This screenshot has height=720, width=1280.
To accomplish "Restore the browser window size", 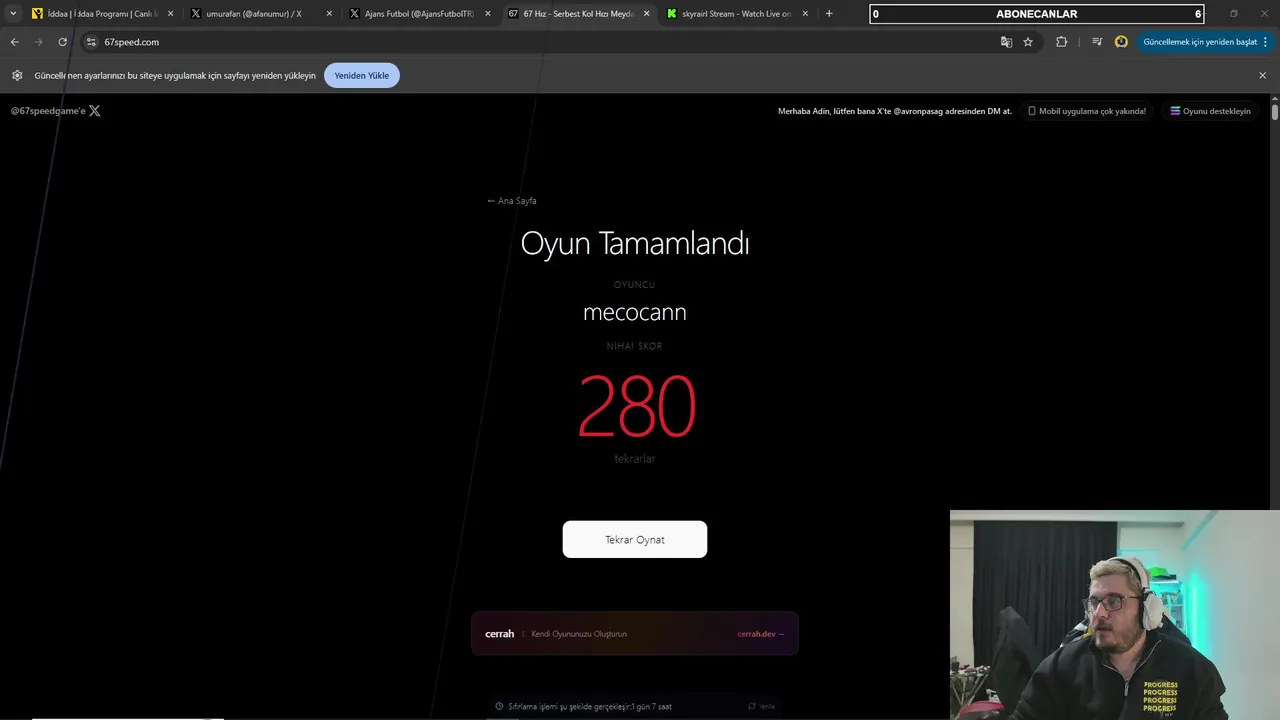I will (1233, 14).
